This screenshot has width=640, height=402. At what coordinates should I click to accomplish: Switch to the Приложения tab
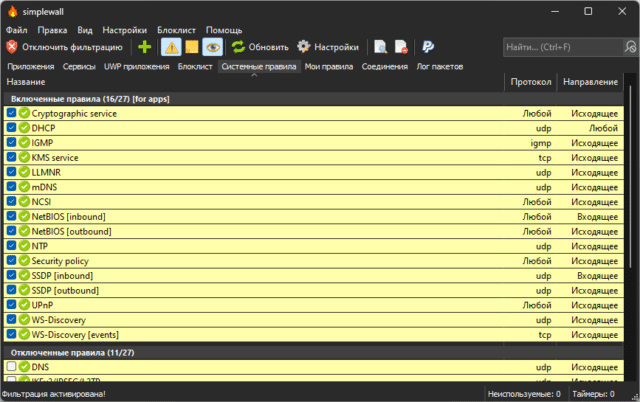tap(31, 67)
